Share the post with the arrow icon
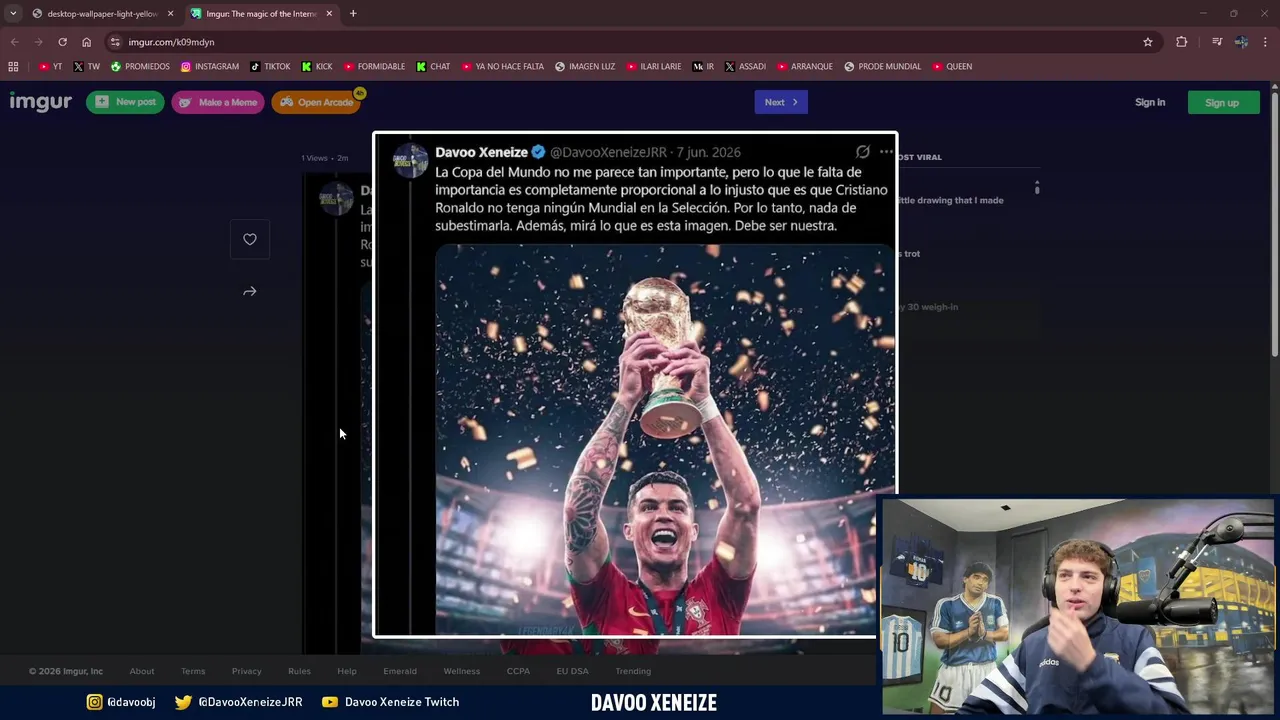Image resolution: width=1280 pixels, height=720 pixels. pos(250,291)
